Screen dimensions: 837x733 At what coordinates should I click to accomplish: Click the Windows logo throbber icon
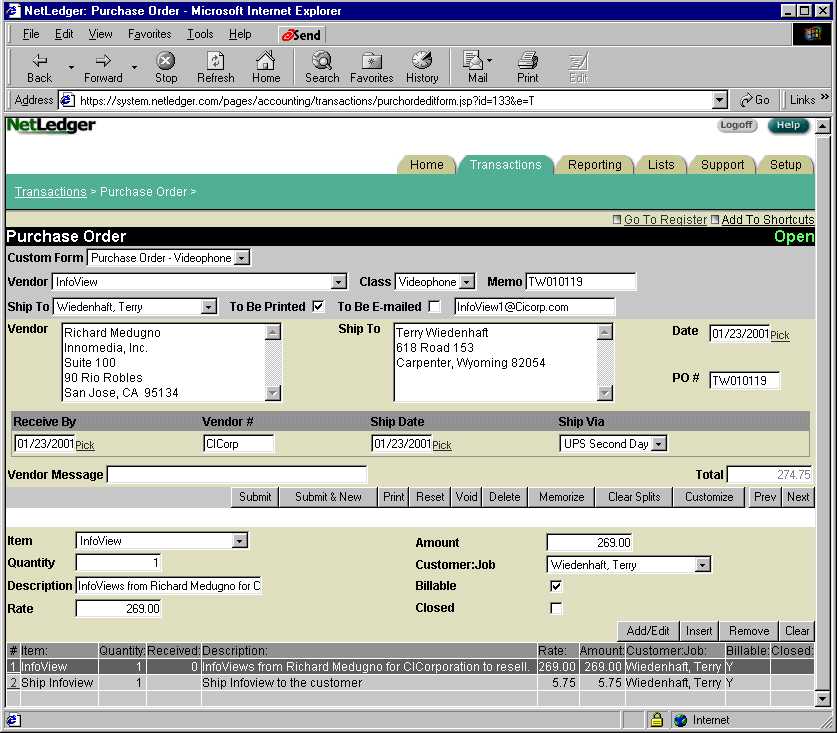tap(812, 34)
